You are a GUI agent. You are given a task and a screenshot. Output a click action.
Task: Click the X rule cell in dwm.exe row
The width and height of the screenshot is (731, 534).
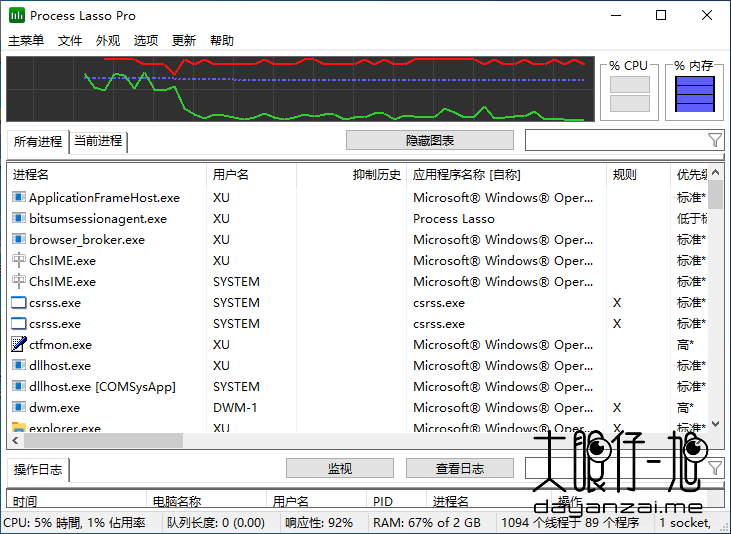pos(617,408)
